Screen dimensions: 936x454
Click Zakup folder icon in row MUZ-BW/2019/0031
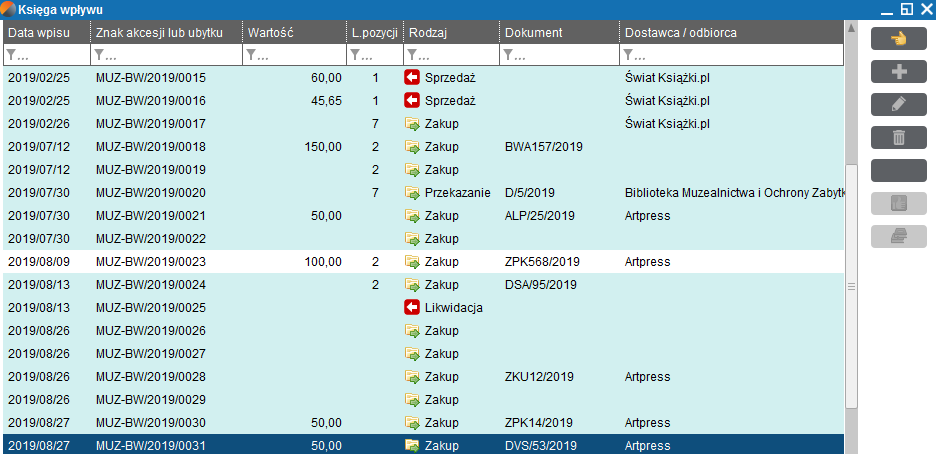click(x=412, y=446)
